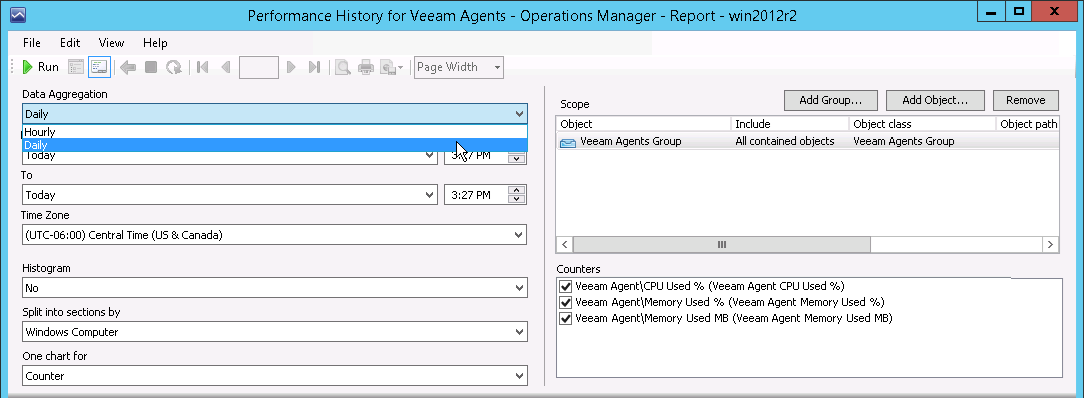This screenshot has width=1084, height=398.
Task: Open the View menu
Action: coord(111,43)
